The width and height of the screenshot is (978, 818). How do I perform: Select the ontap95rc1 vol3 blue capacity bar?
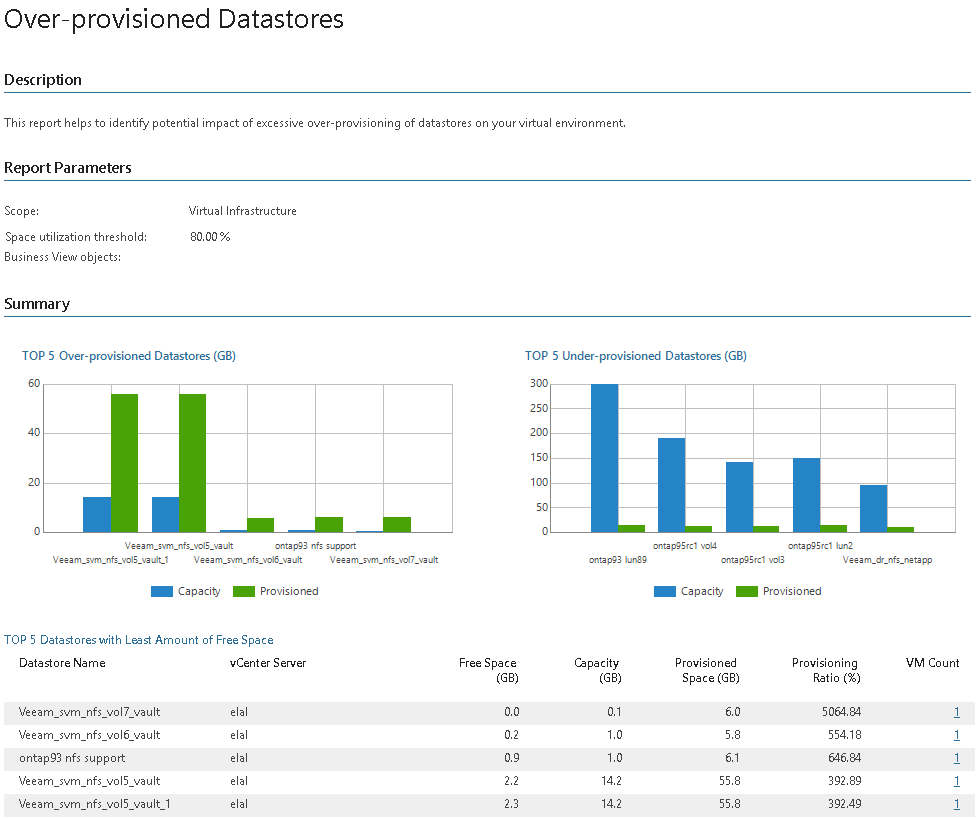coord(740,497)
